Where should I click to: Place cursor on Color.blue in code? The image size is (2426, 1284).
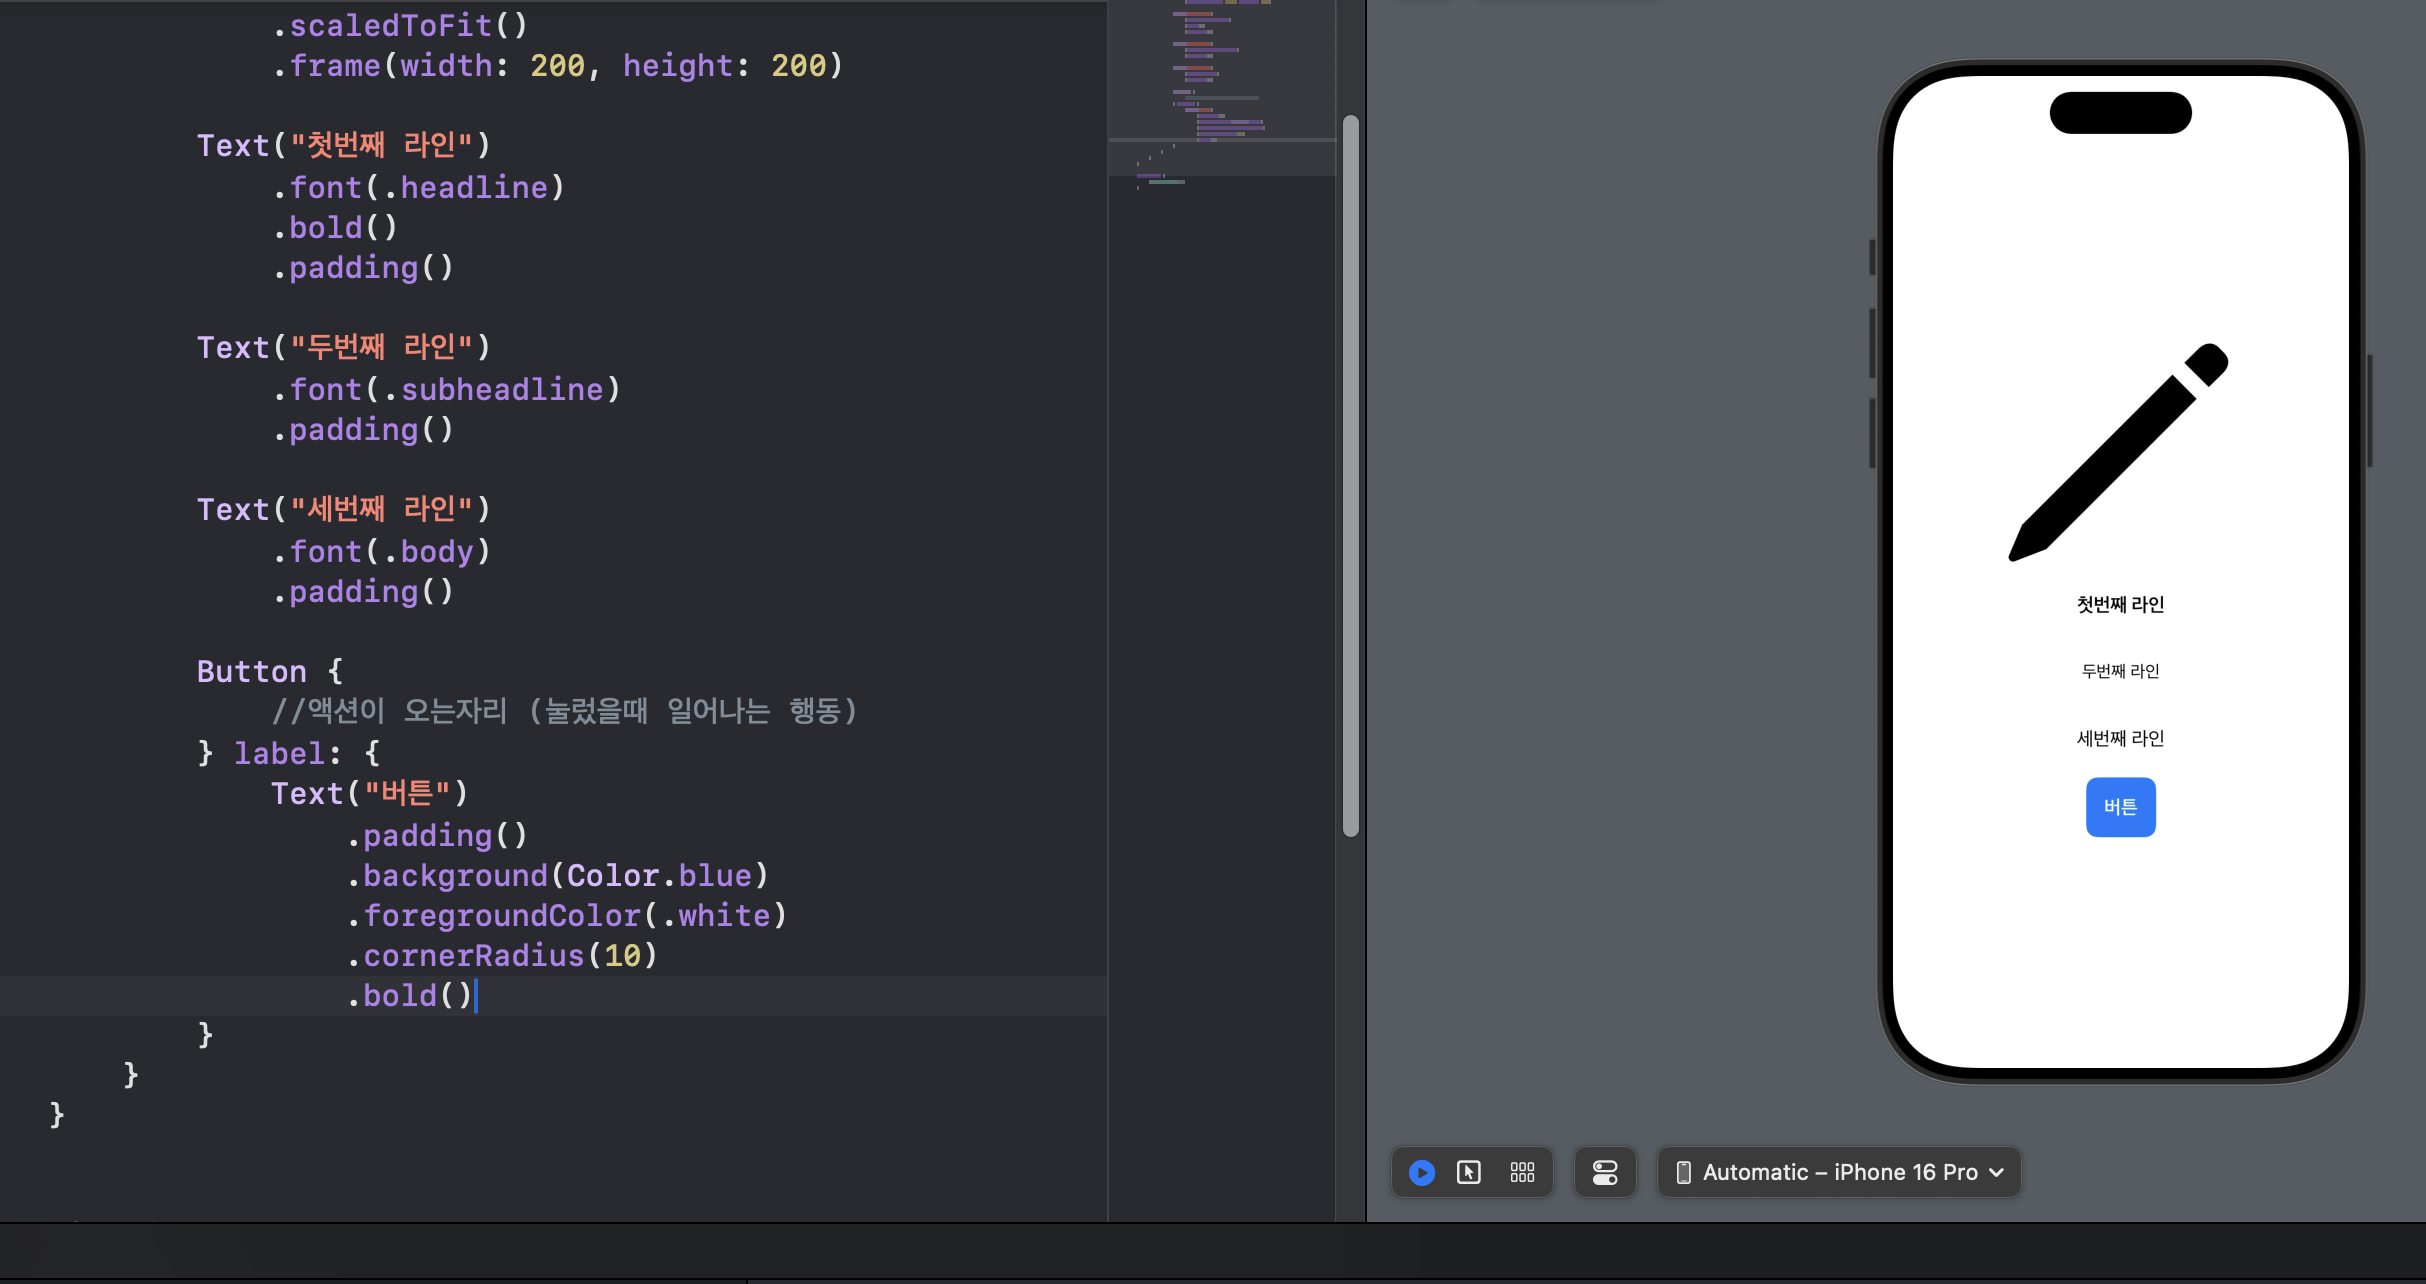coord(659,875)
